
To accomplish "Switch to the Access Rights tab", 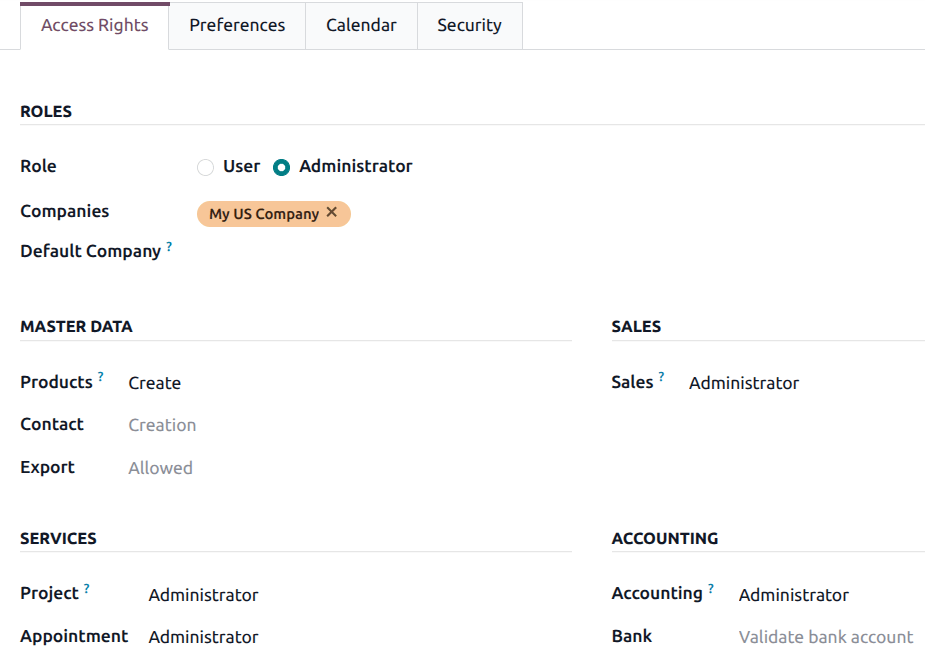I will pos(94,25).
